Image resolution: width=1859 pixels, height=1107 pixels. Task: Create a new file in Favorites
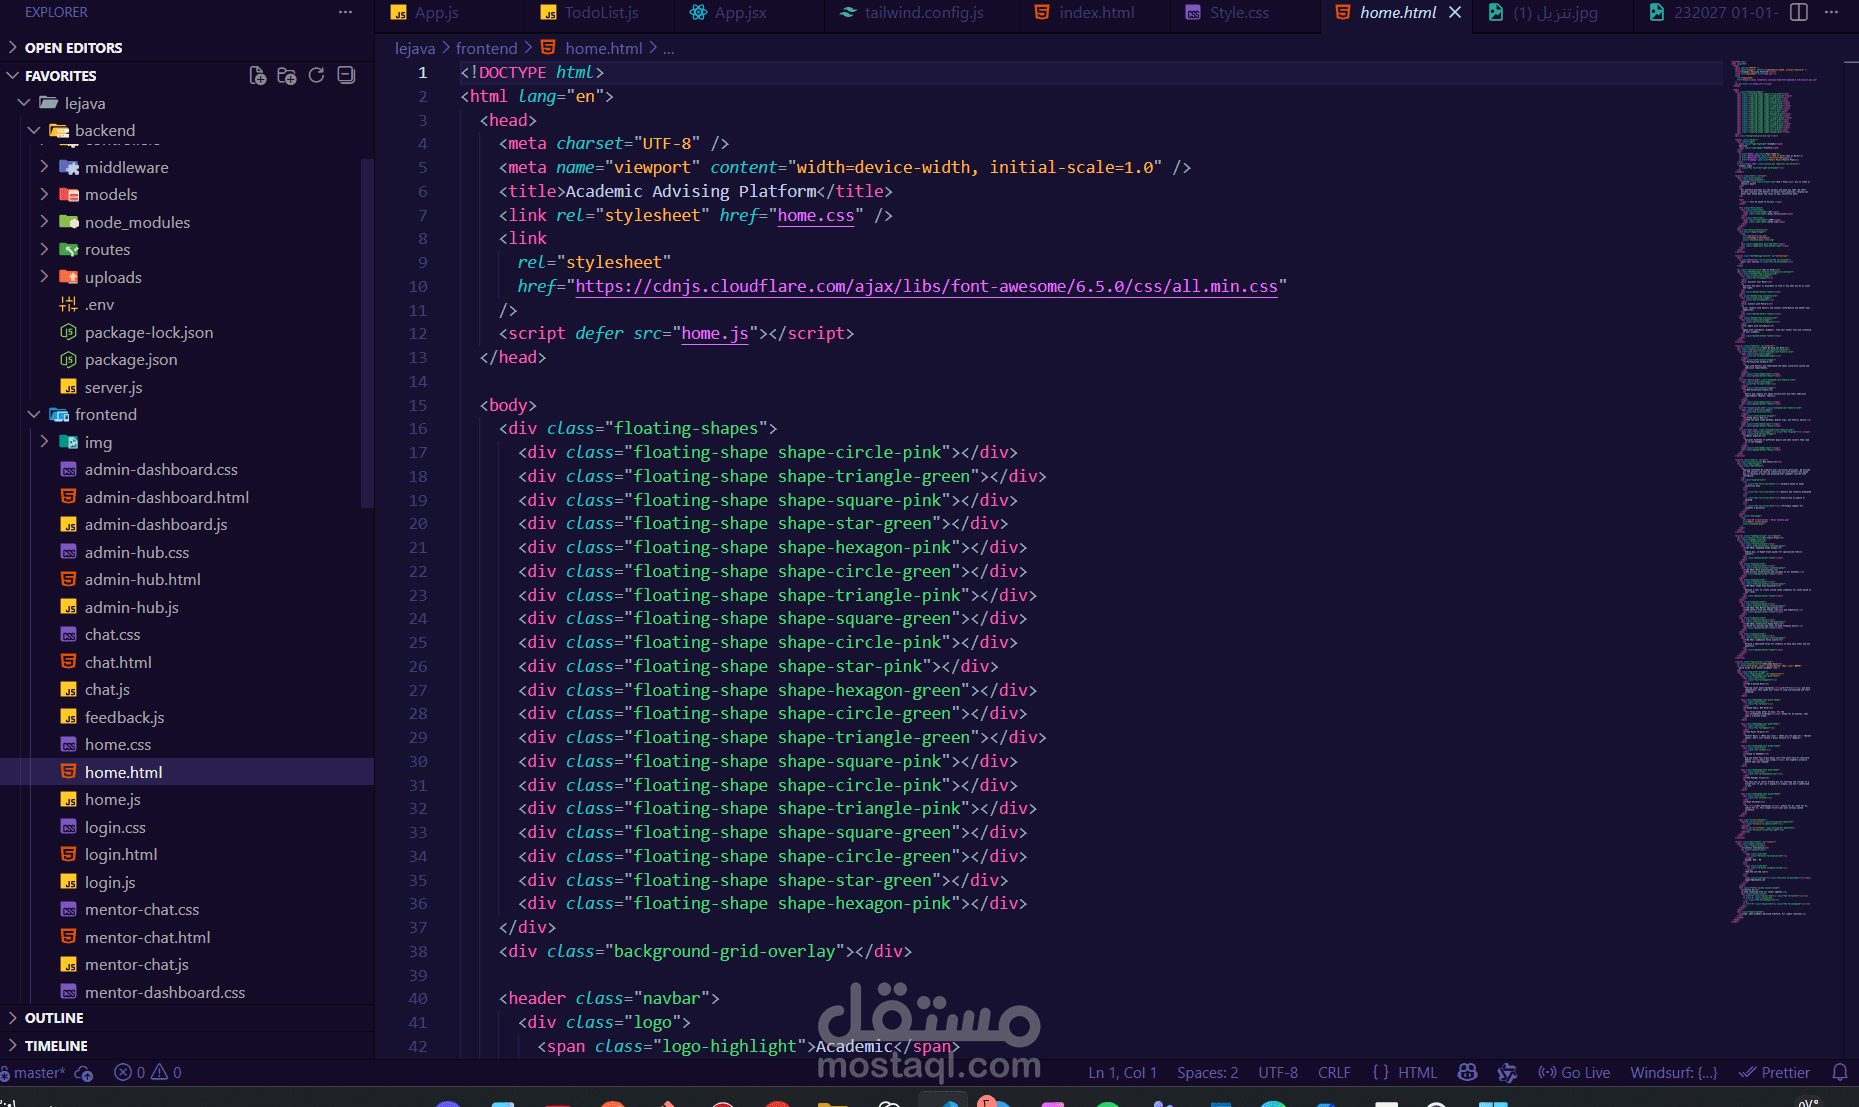(x=257, y=76)
